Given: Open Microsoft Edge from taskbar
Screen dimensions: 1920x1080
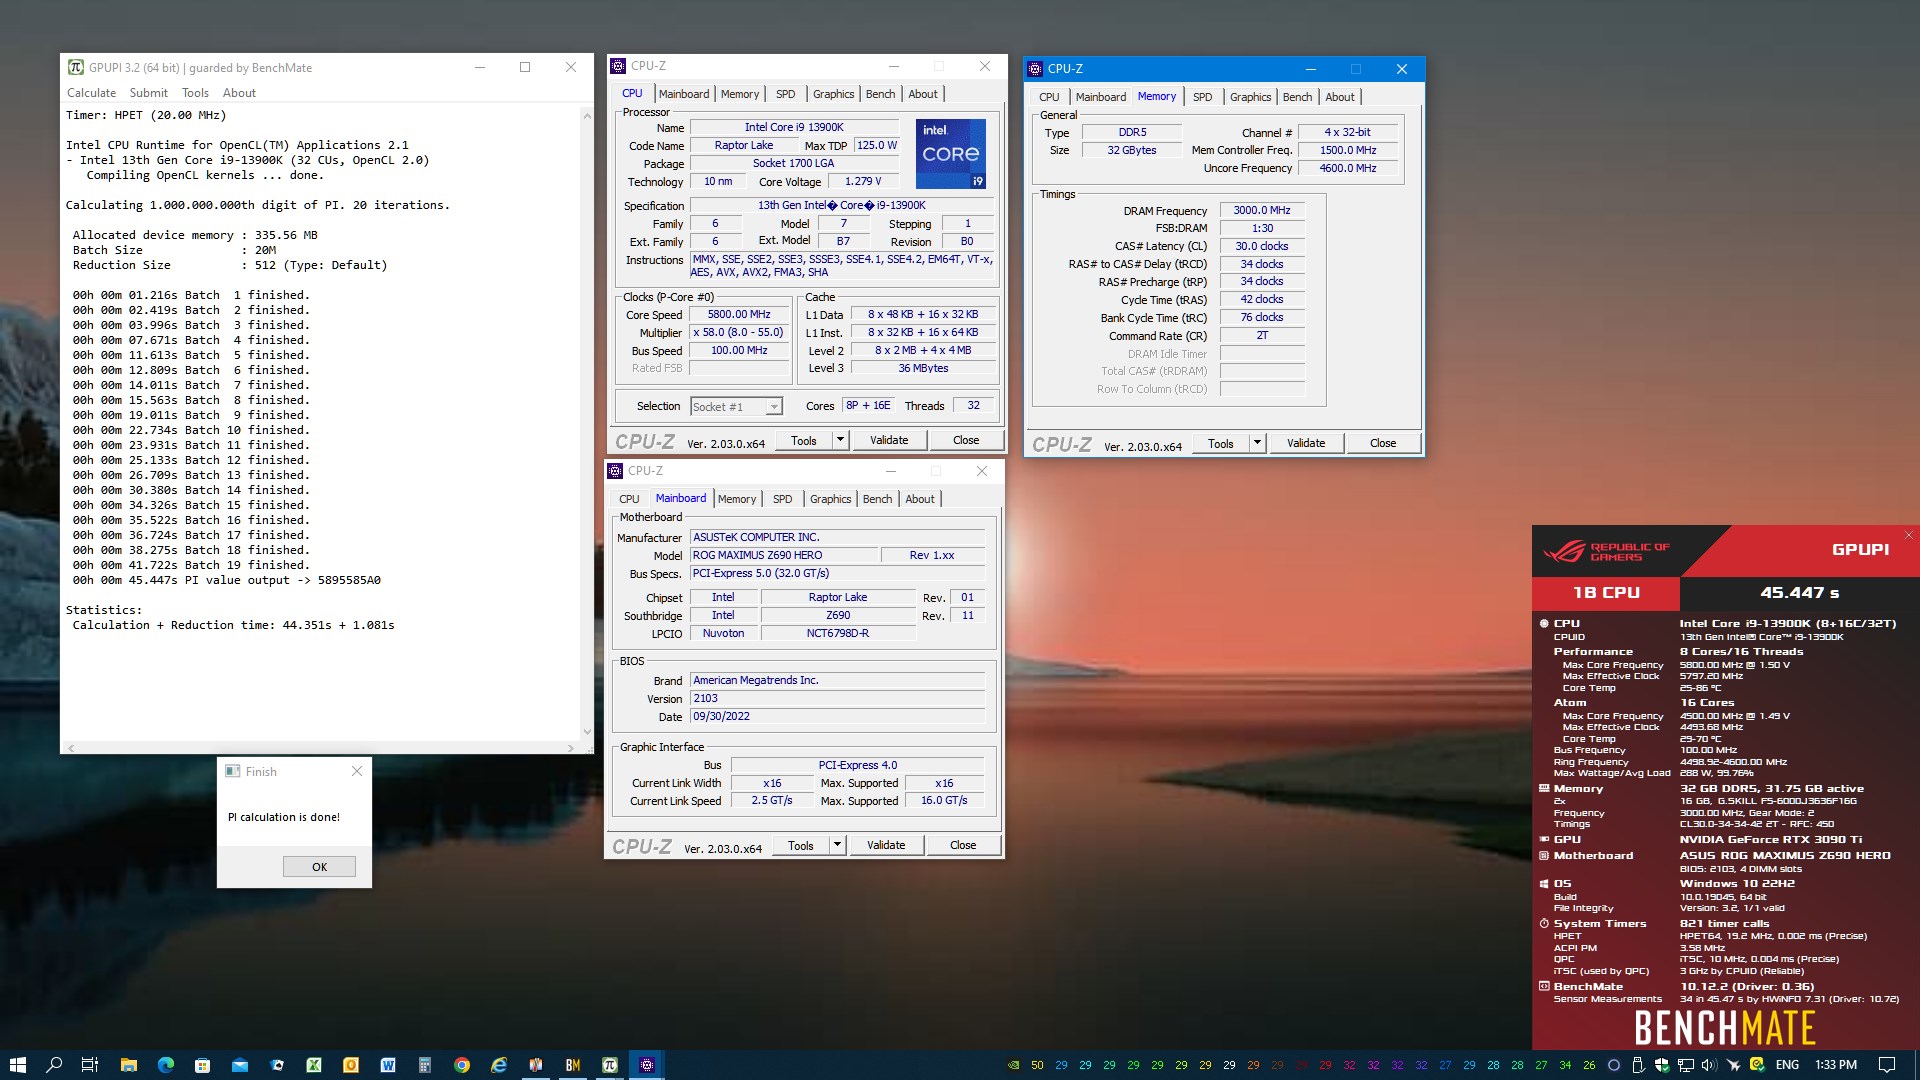Looking at the screenshot, I should click(x=165, y=1065).
